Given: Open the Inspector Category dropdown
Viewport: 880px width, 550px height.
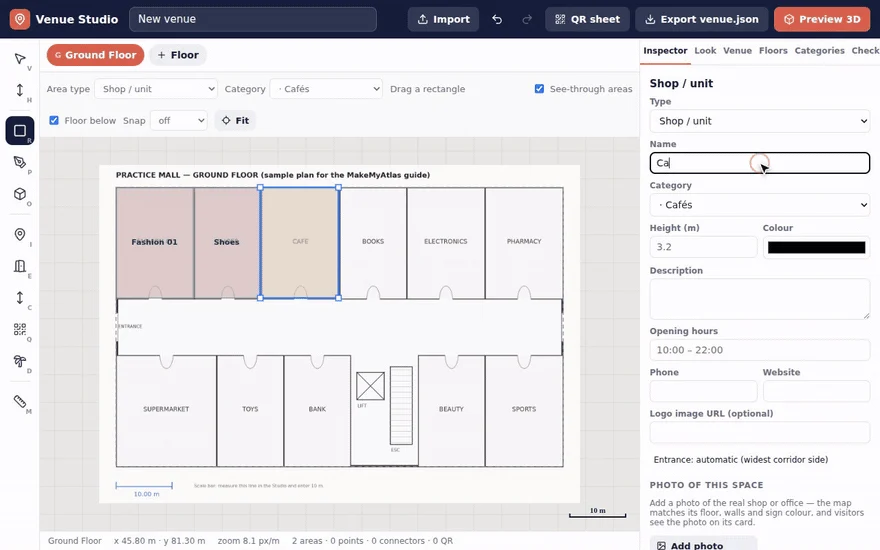Looking at the screenshot, I should (x=759, y=205).
